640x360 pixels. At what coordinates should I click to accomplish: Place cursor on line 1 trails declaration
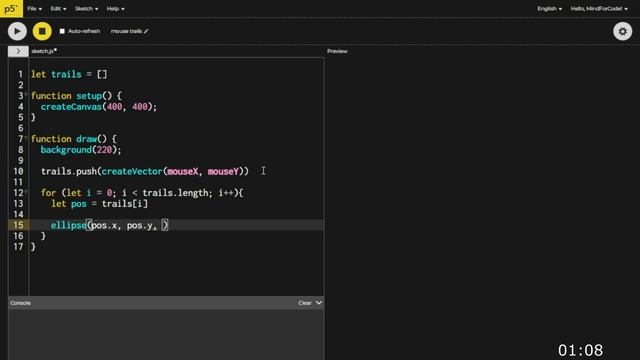pos(69,74)
